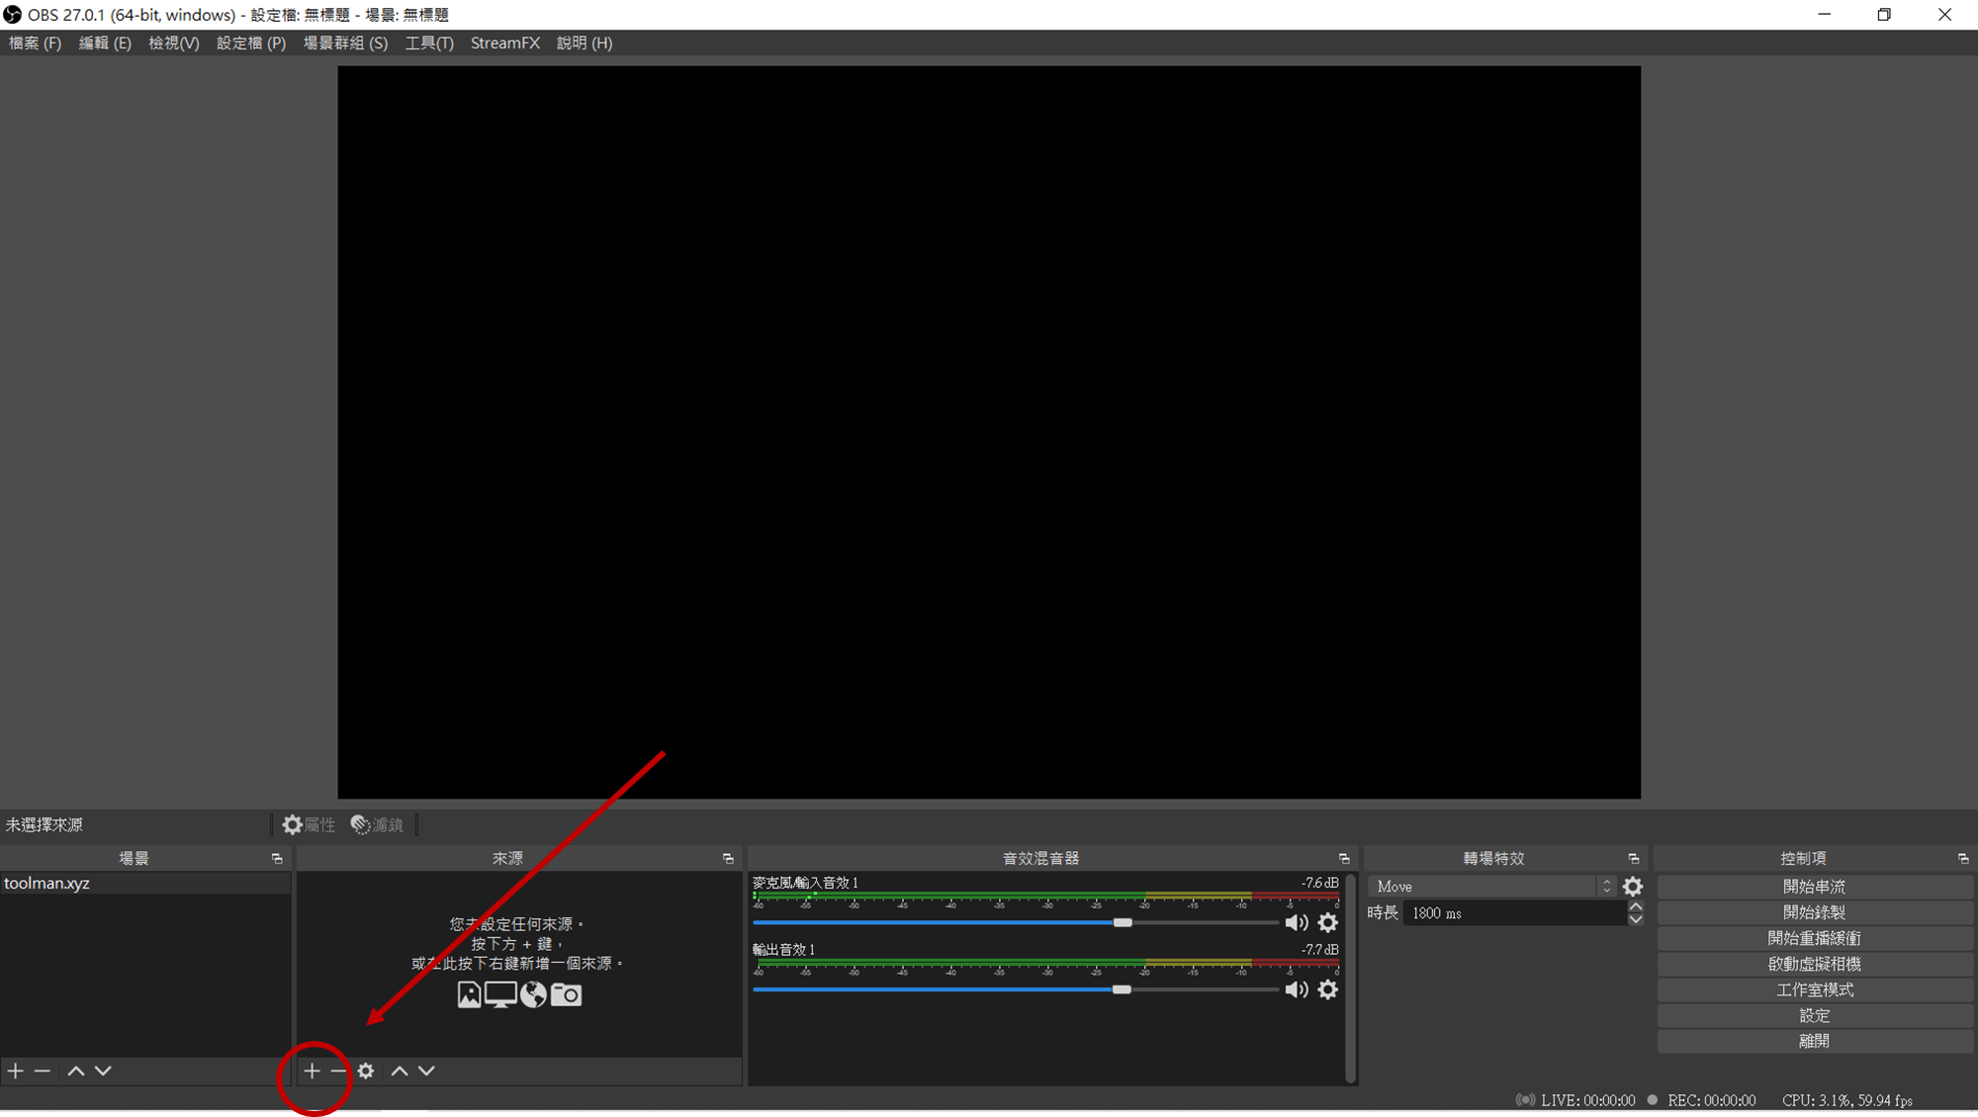Viewport: 1978px width, 1117px height.
Task: Open 麥克風/輸入音效 1 settings gear
Action: tap(1327, 923)
